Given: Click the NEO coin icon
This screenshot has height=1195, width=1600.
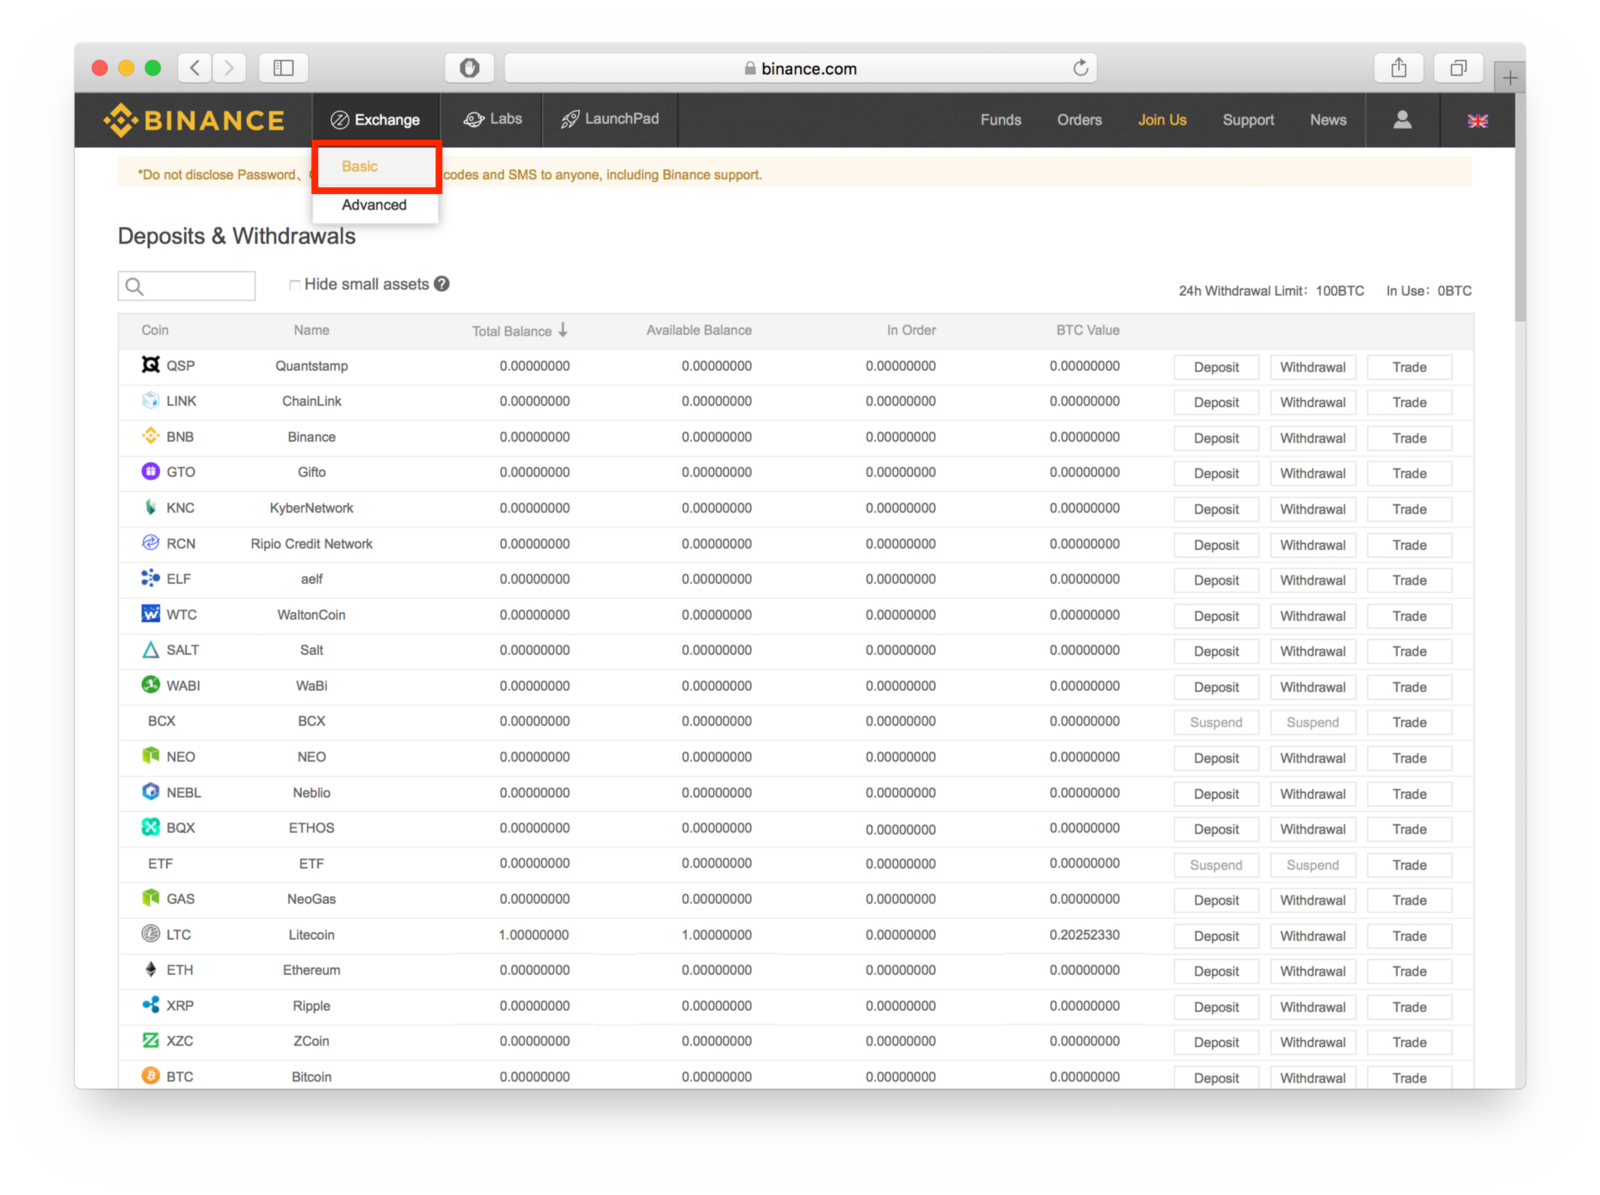Looking at the screenshot, I should [x=151, y=756].
